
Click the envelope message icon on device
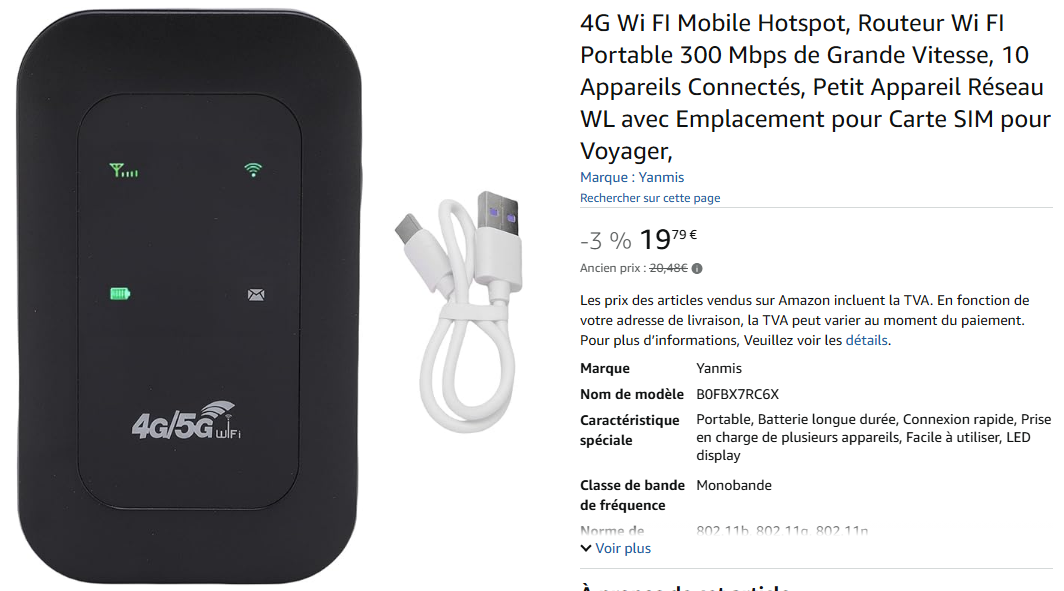[x=256, y=294]
